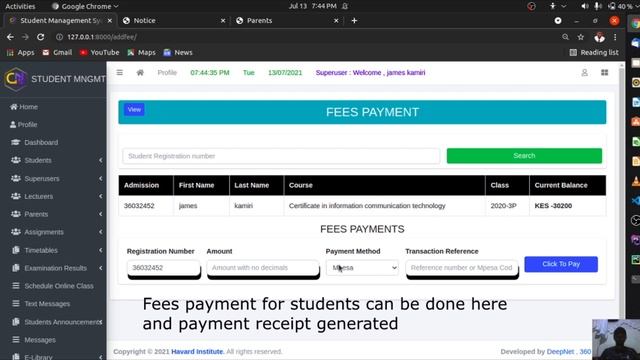The image size is (640, 360).
Task: Click the Click To Pay button
Action: click(561, 264)
